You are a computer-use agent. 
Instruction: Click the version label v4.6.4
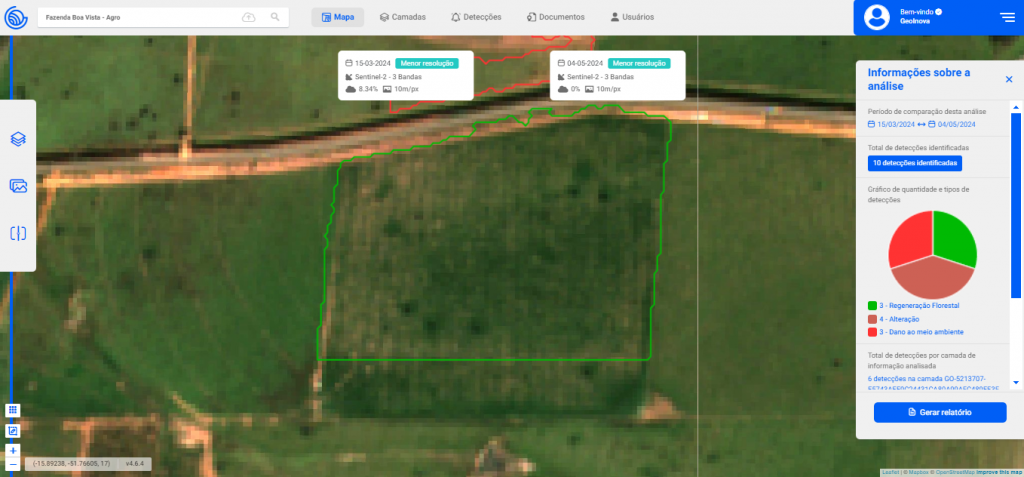coord(134,463)
